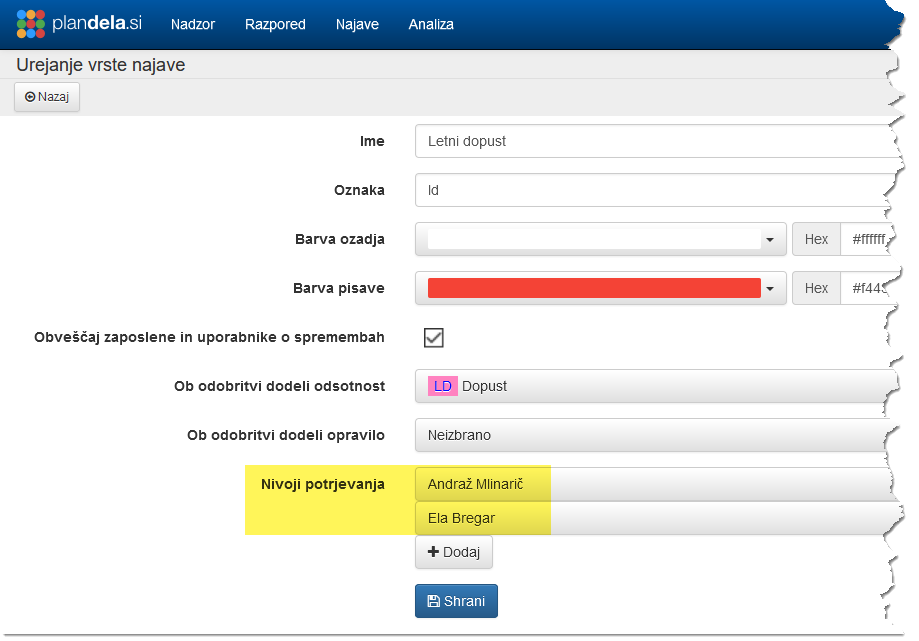Click the pink LD absence badge
Screen dimensions: 919x641
[x=442, y=386]
